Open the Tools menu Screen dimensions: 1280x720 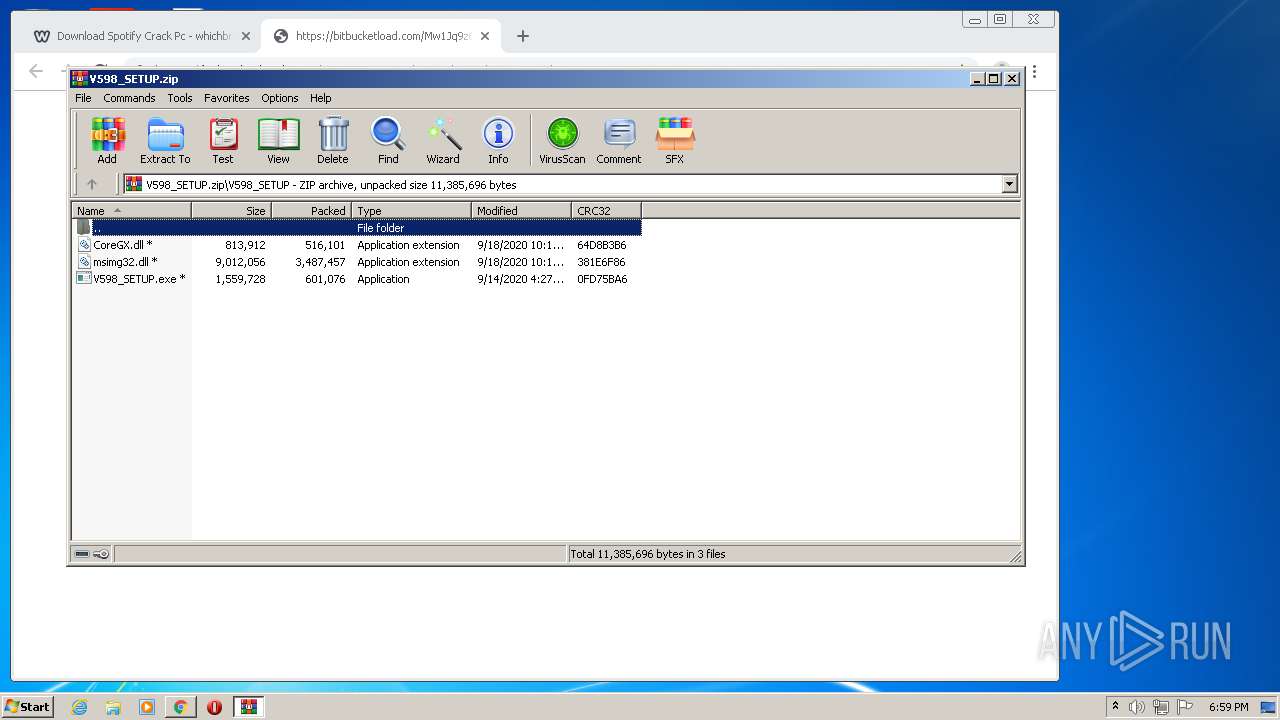(180, 98)
